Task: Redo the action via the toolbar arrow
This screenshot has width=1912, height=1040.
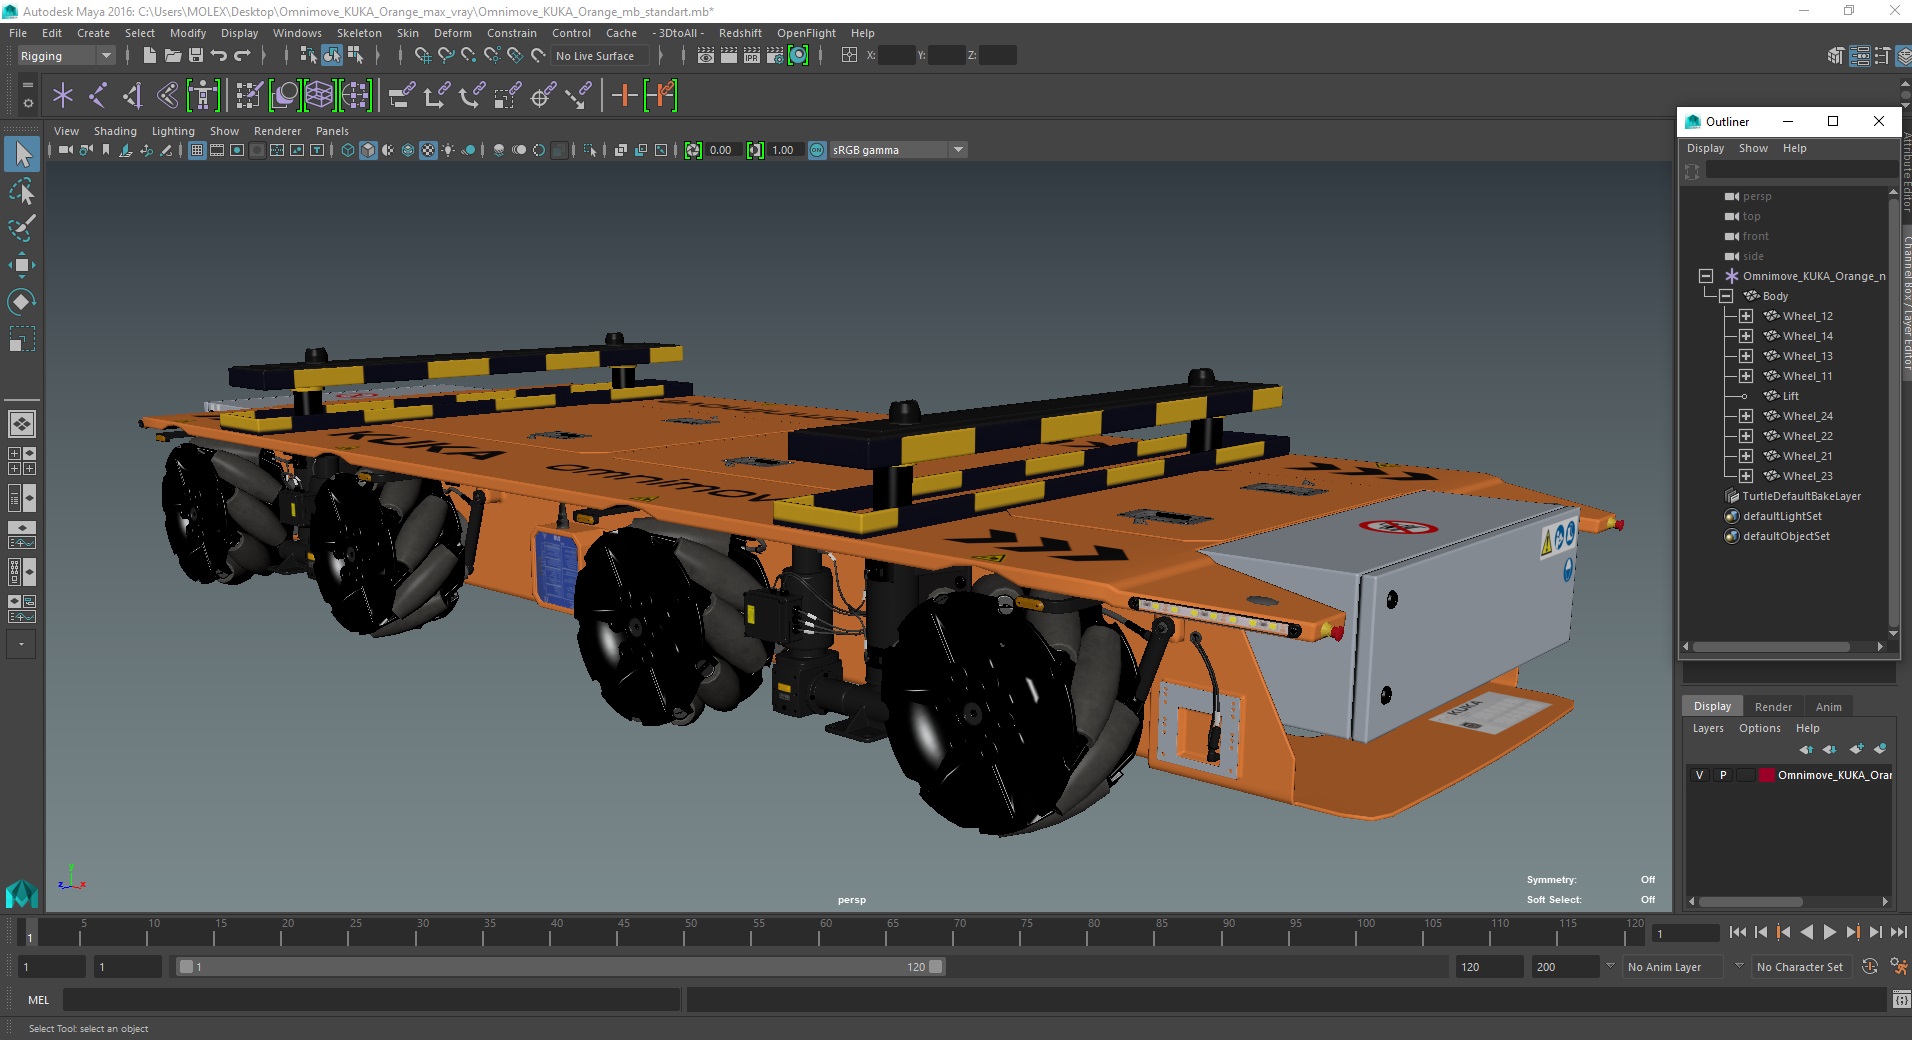Action: [x=242, y=56]
